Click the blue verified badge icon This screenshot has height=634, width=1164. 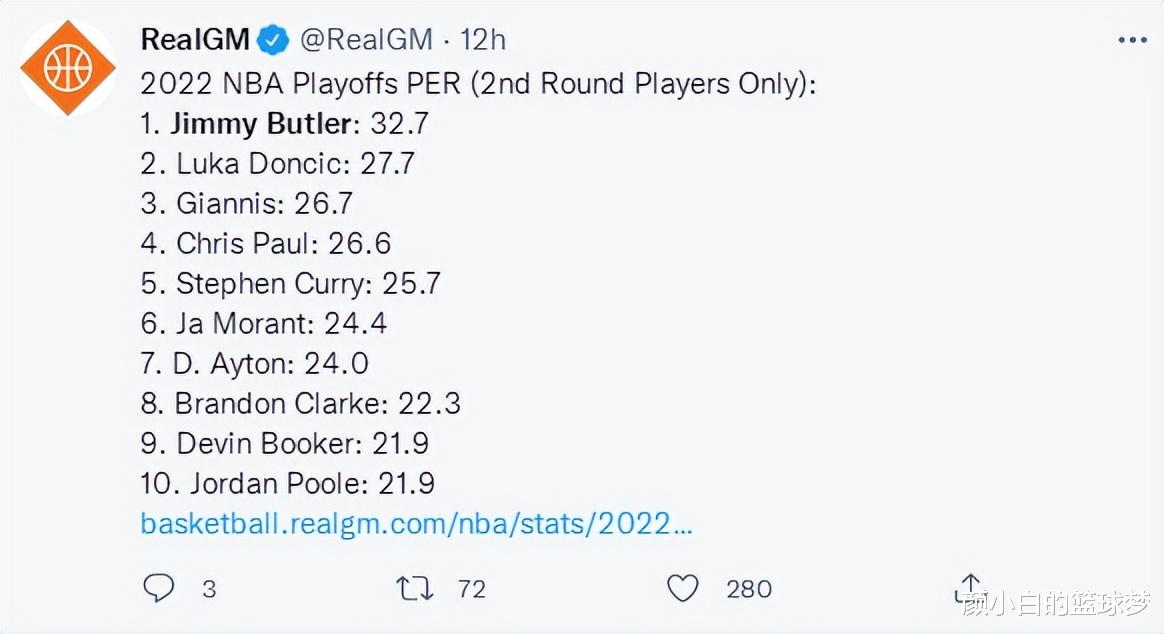tap(273, 39)
